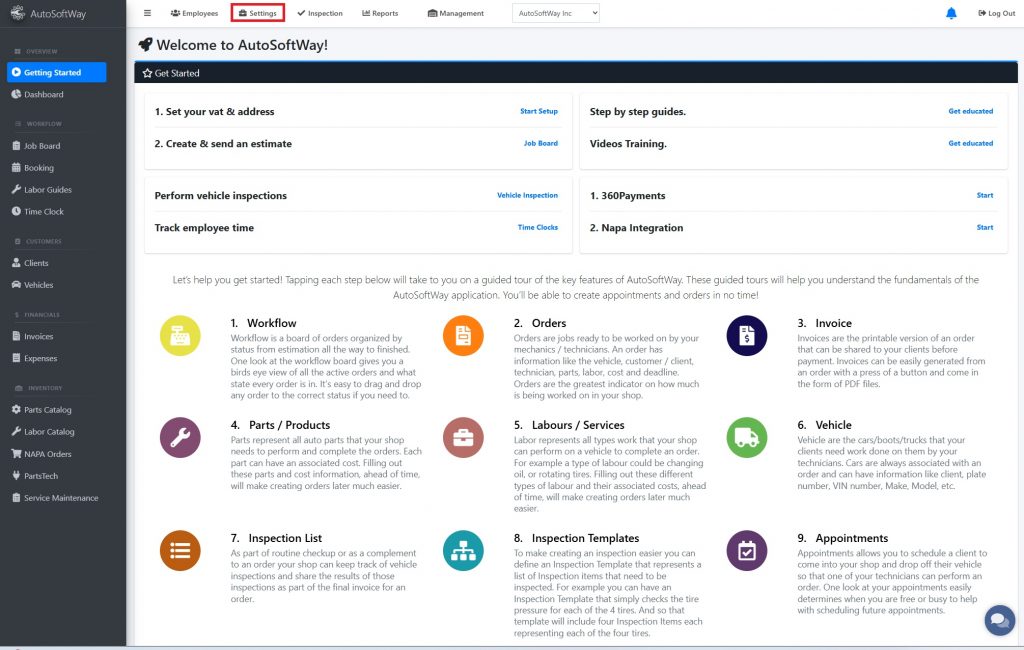Click the green Vehicle truck icon
The image size is (1024, 650).
coord(747,438)
